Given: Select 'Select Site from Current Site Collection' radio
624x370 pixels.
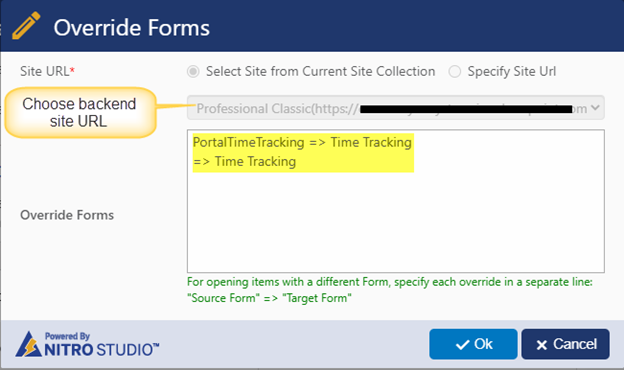Looking at the screenshot, I should pyautogui.click(x=193, y=72).
